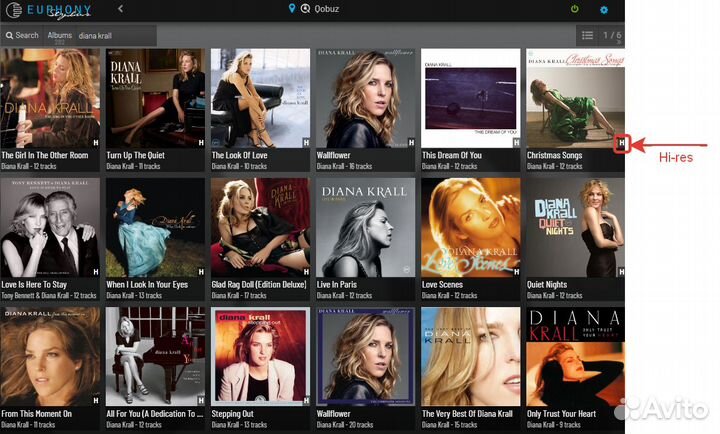The width and height of the screenshot is (720, 434).
Task: Click the Search button
Action: click(22, 35)
